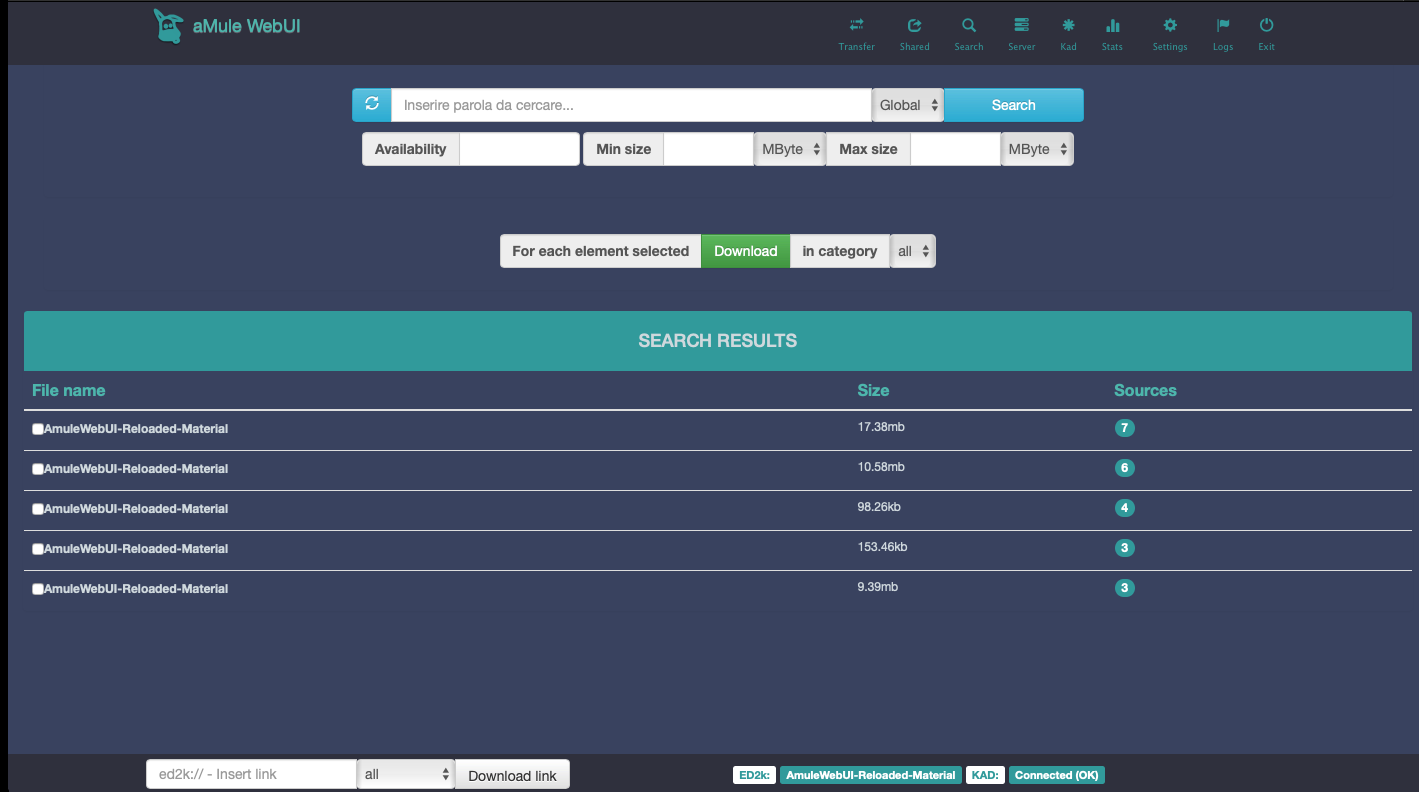
Task: Sort by File name column header
Action: click(x=68, y=390)
